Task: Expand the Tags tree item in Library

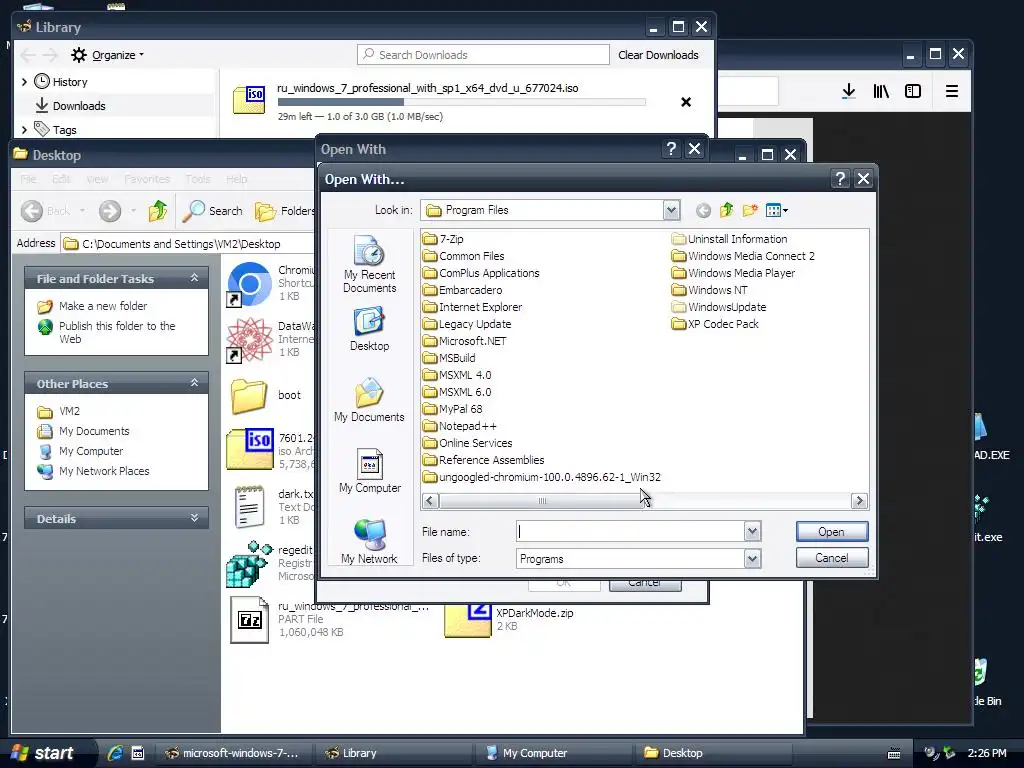Action: pos(24,130)
